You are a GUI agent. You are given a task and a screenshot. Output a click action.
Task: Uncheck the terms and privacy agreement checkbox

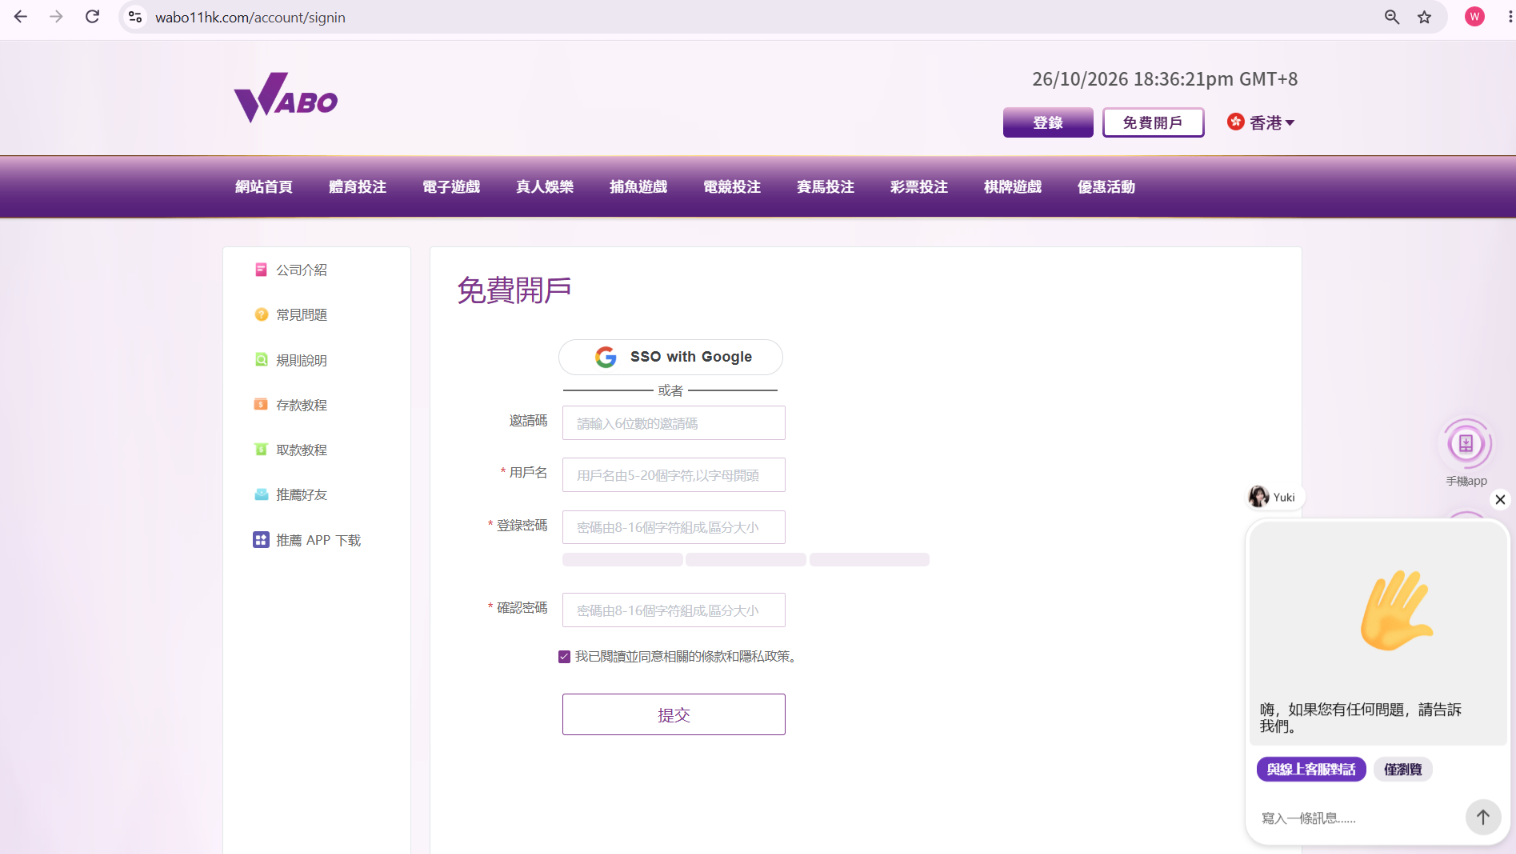tap(564, 657)
